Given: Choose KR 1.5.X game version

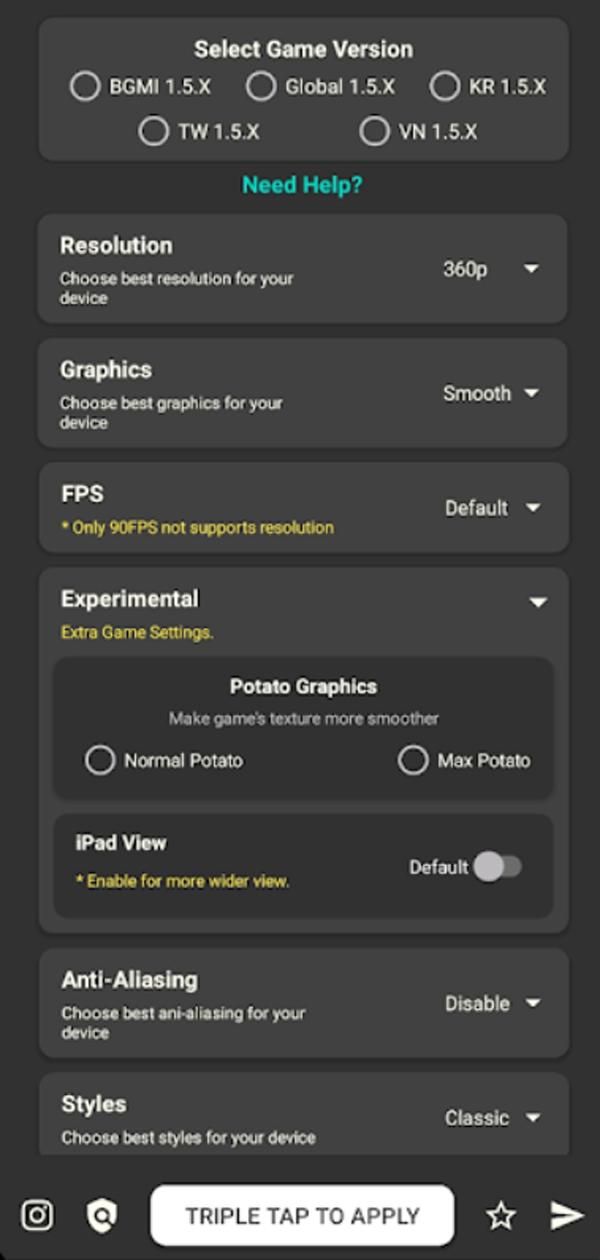Looking at the screenshot, I should pos(488,87).
